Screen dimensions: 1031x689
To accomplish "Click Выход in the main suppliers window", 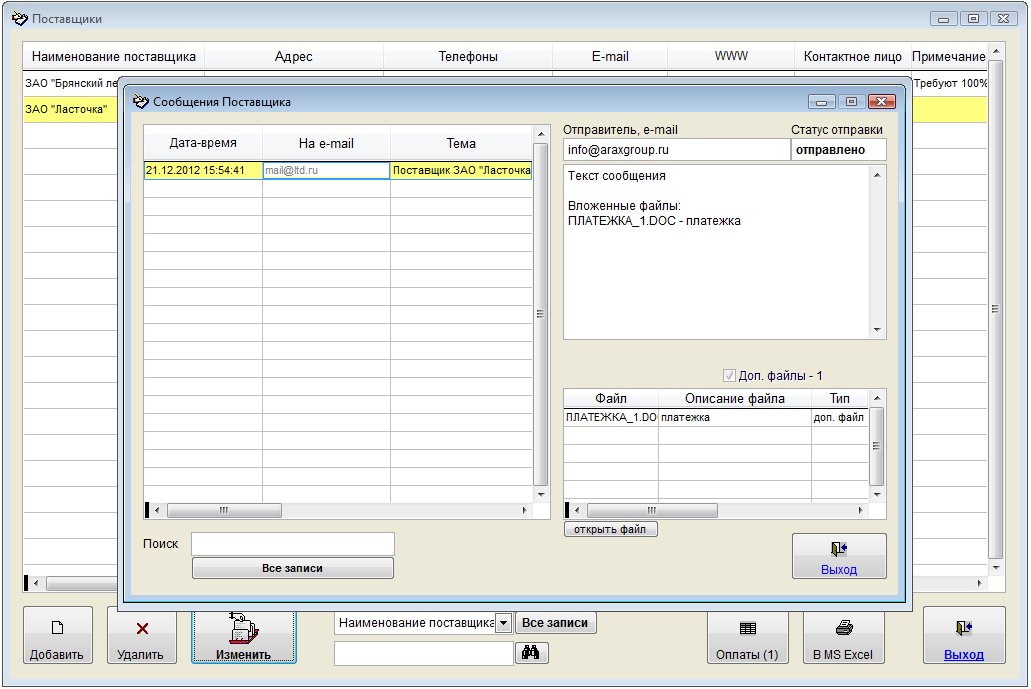I will [x=963, y=635].
